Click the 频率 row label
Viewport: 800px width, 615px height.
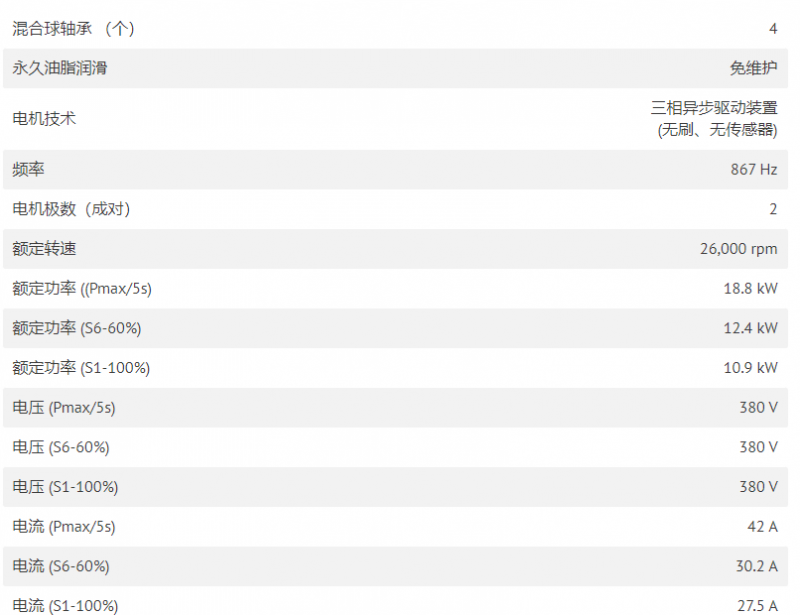[28, 169]
